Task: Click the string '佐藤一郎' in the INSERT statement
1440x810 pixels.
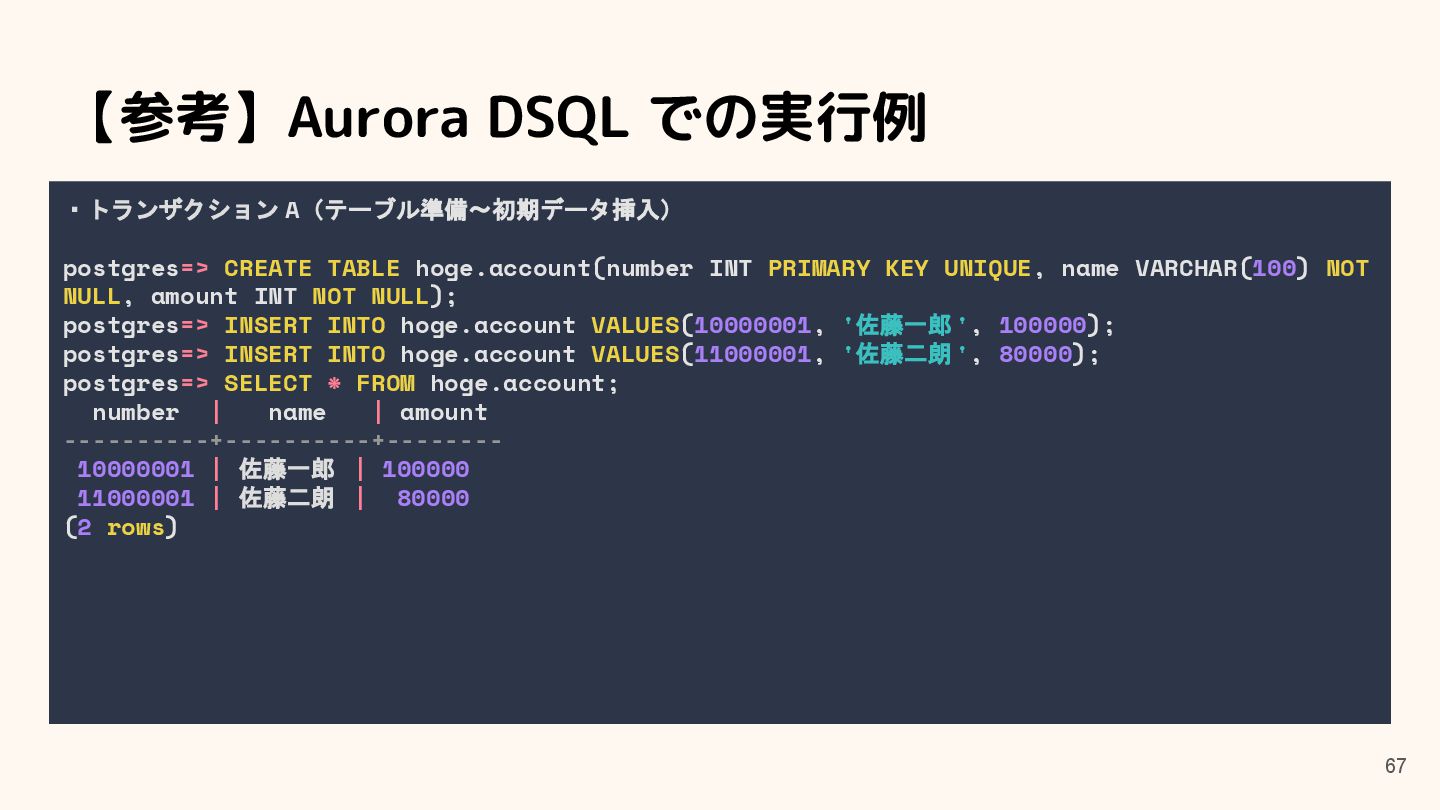Action: tap(906, 325)
